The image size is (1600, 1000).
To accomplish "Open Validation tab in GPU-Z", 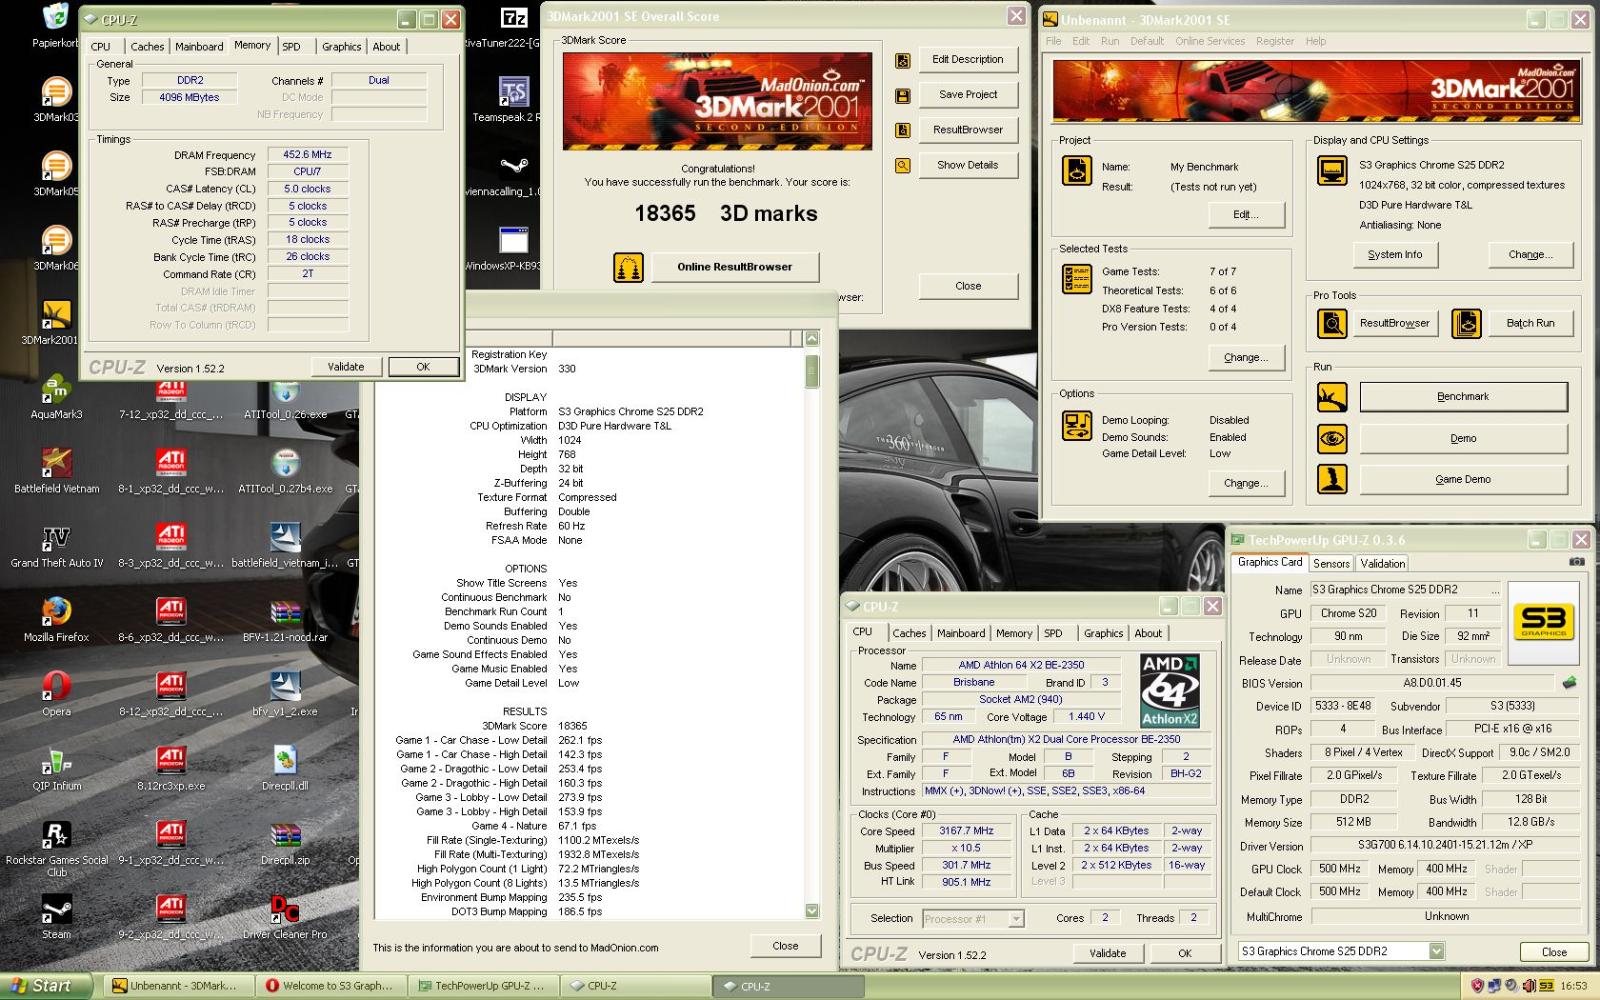I will [1382, 564].
